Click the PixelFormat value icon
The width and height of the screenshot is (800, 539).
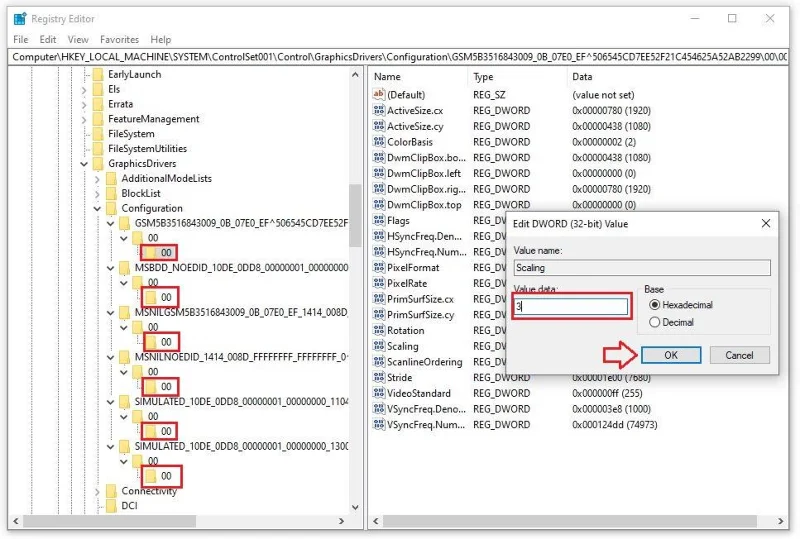378,267
